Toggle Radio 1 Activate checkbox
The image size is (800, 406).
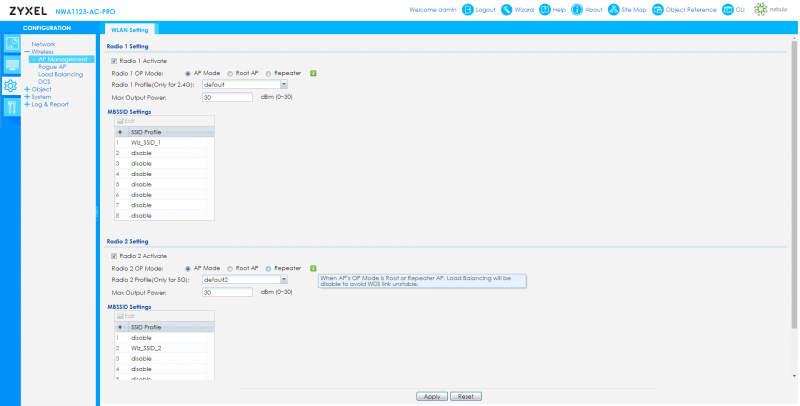114,61
